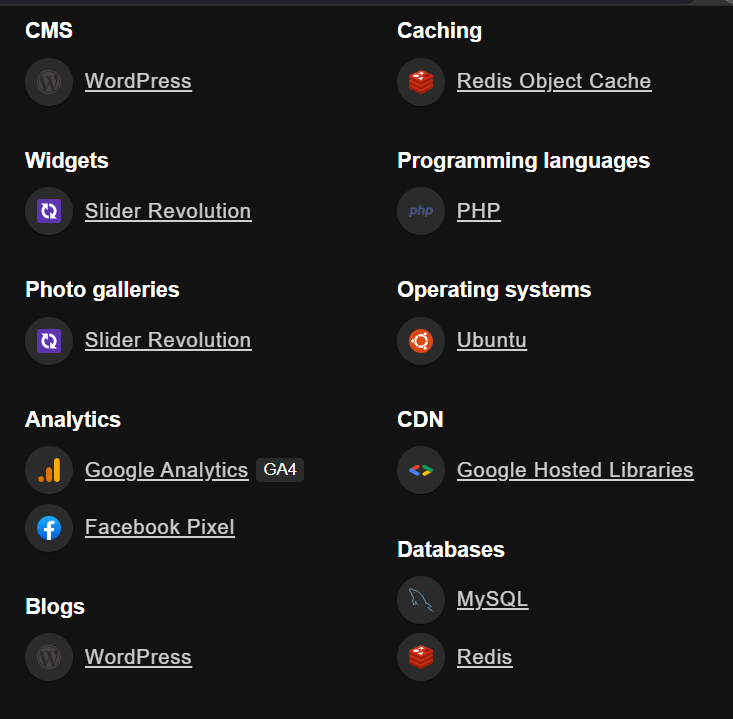Click the GA4 badge beside Google Analytics

(280, 470)
